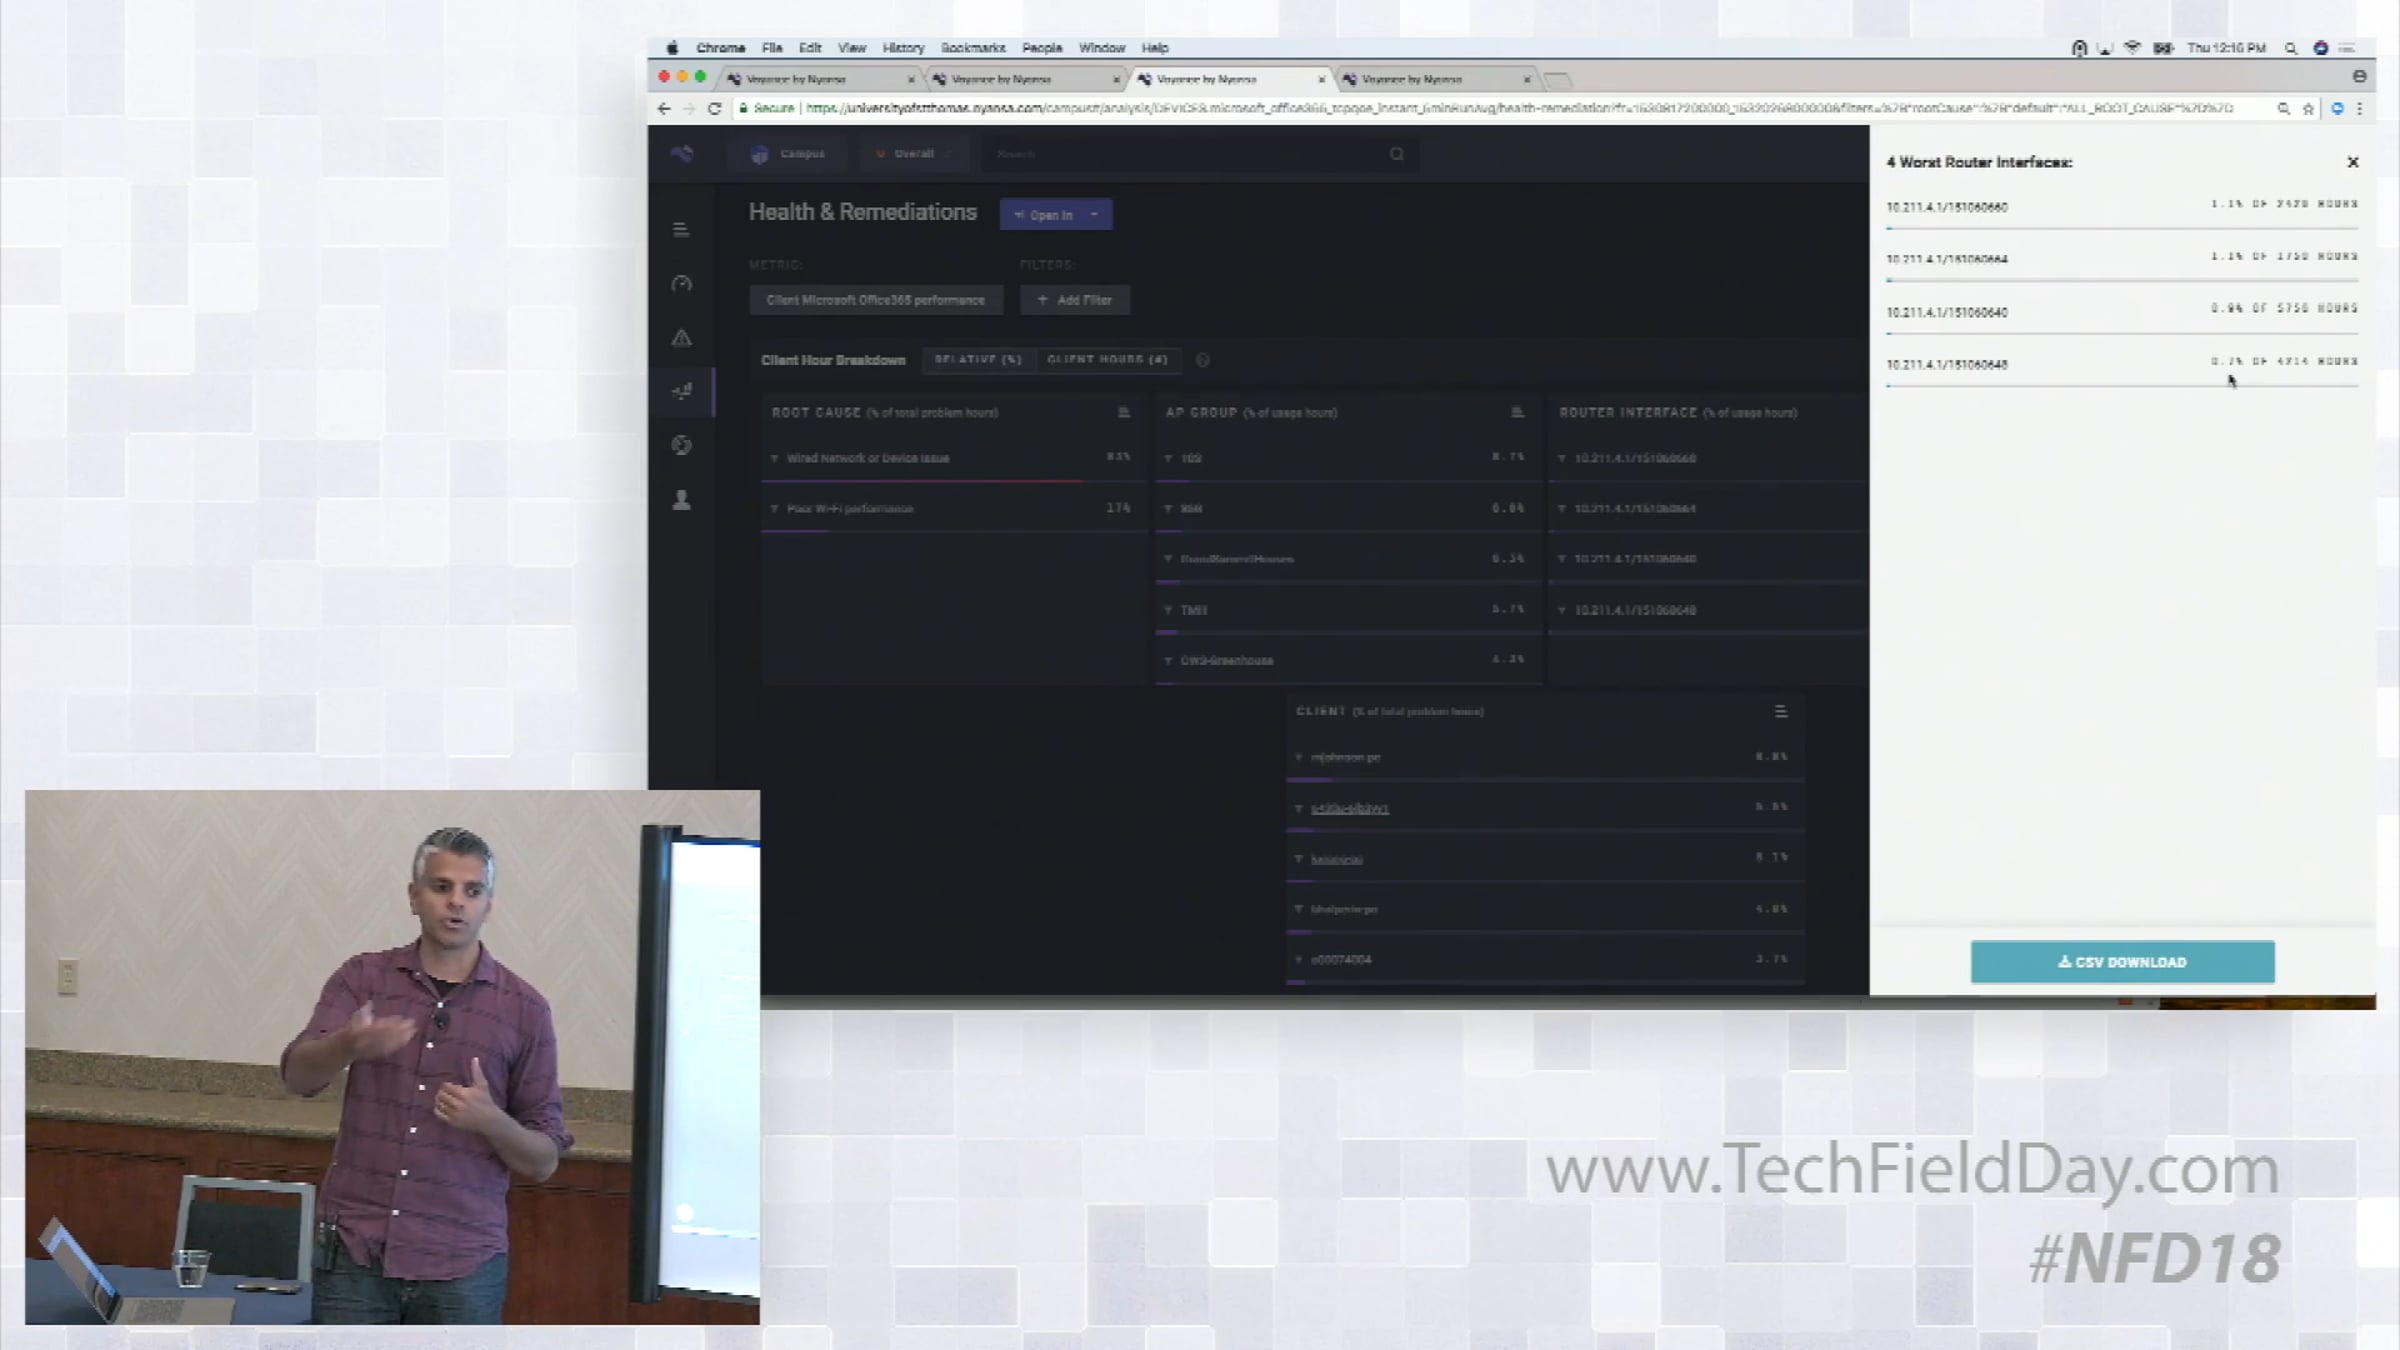Click Chrome's forward arrow
The height and width of the screenshot is (1350, 2400).
click(x=688, y=108)
